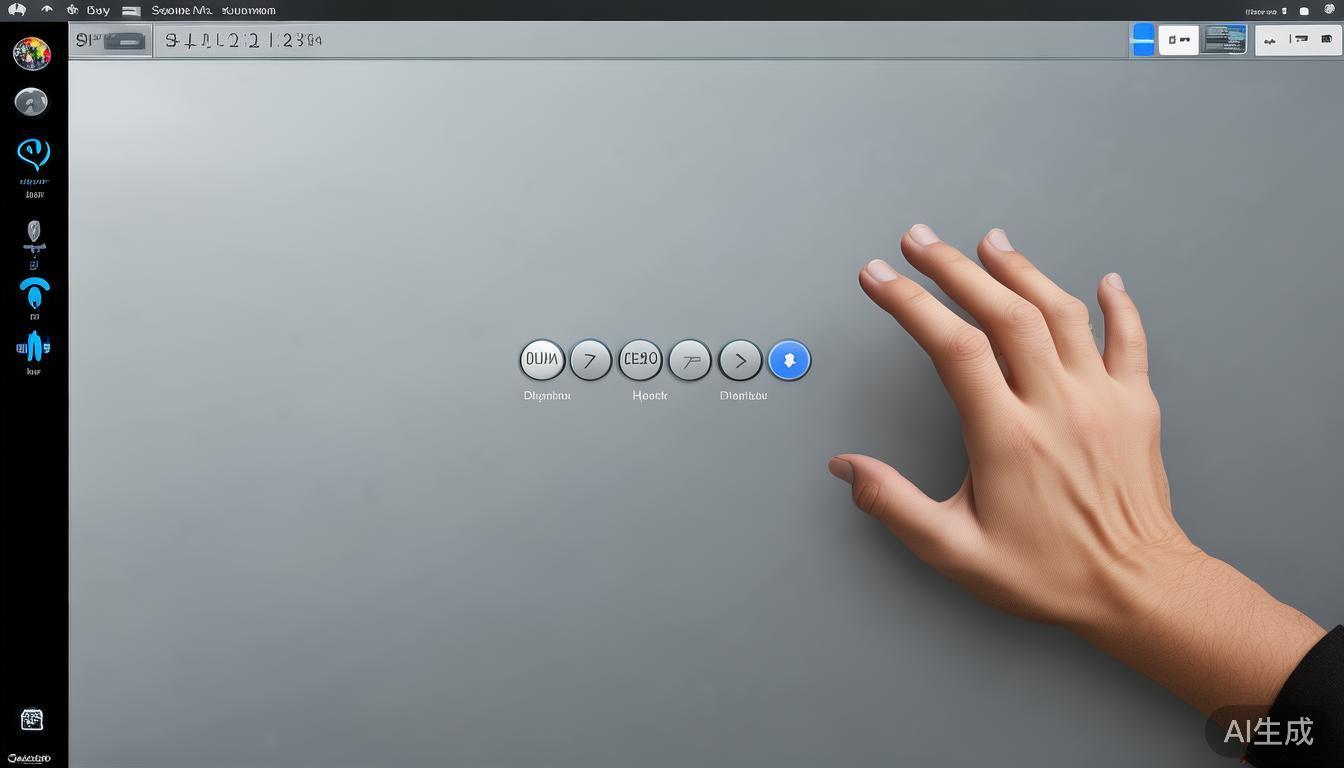Open the screenshot thumbnail in the toolbar

[x=1225, y=40]
